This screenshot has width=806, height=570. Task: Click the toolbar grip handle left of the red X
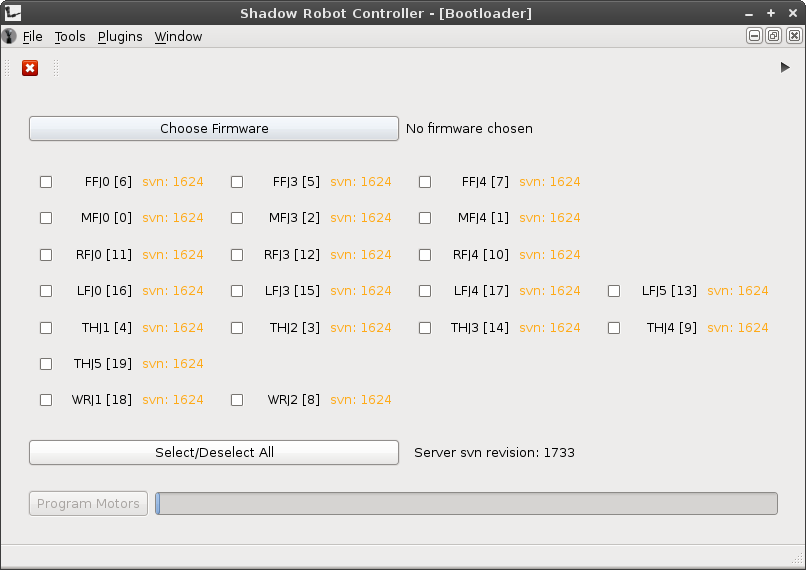coord(7,68)
